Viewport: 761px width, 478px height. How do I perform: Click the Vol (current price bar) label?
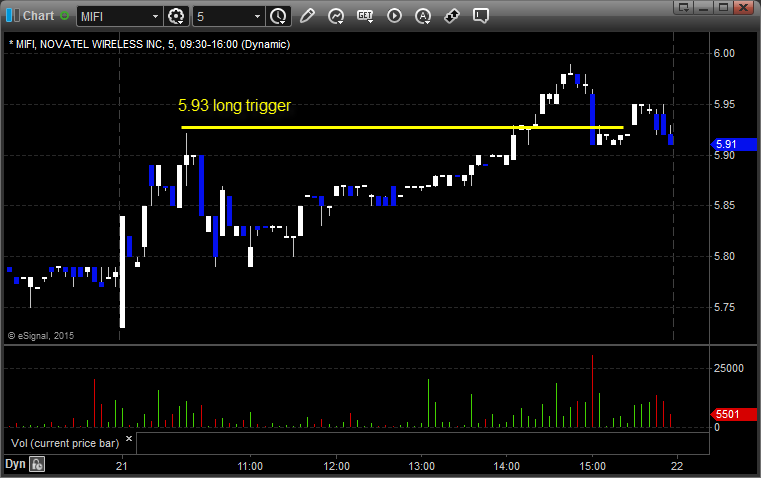(x=65, y=443)
